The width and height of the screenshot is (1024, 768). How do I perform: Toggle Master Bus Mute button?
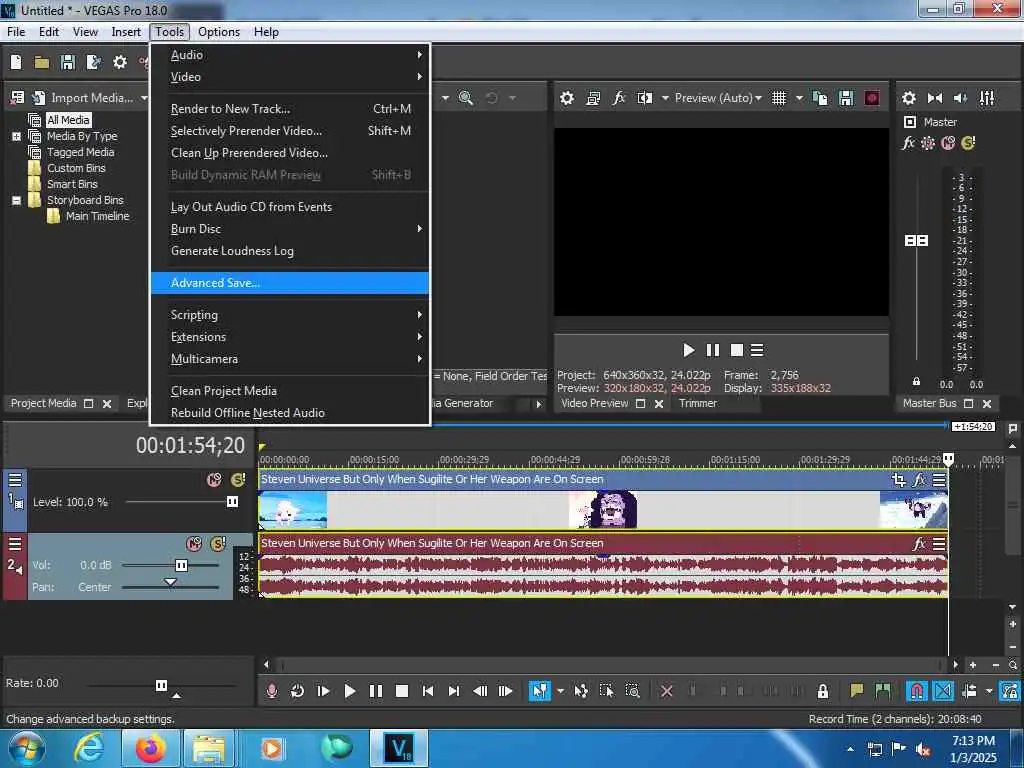(948, 142)
